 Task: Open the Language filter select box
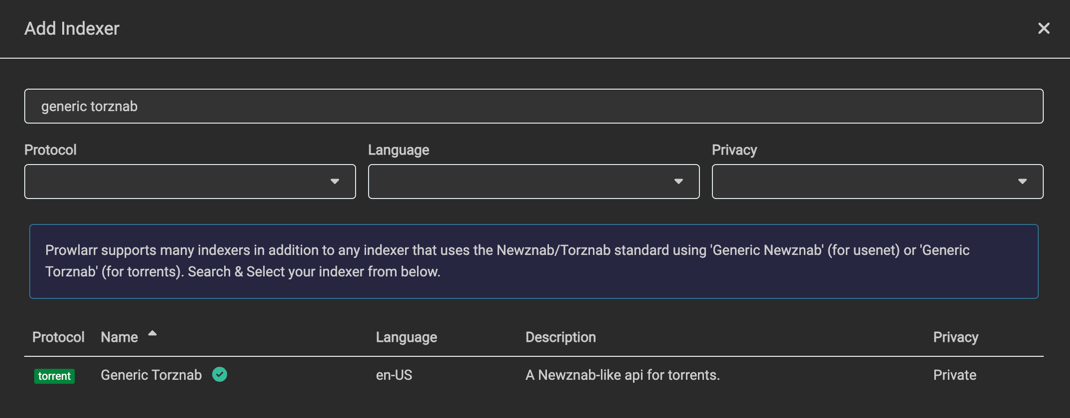(x=520, y=182)
